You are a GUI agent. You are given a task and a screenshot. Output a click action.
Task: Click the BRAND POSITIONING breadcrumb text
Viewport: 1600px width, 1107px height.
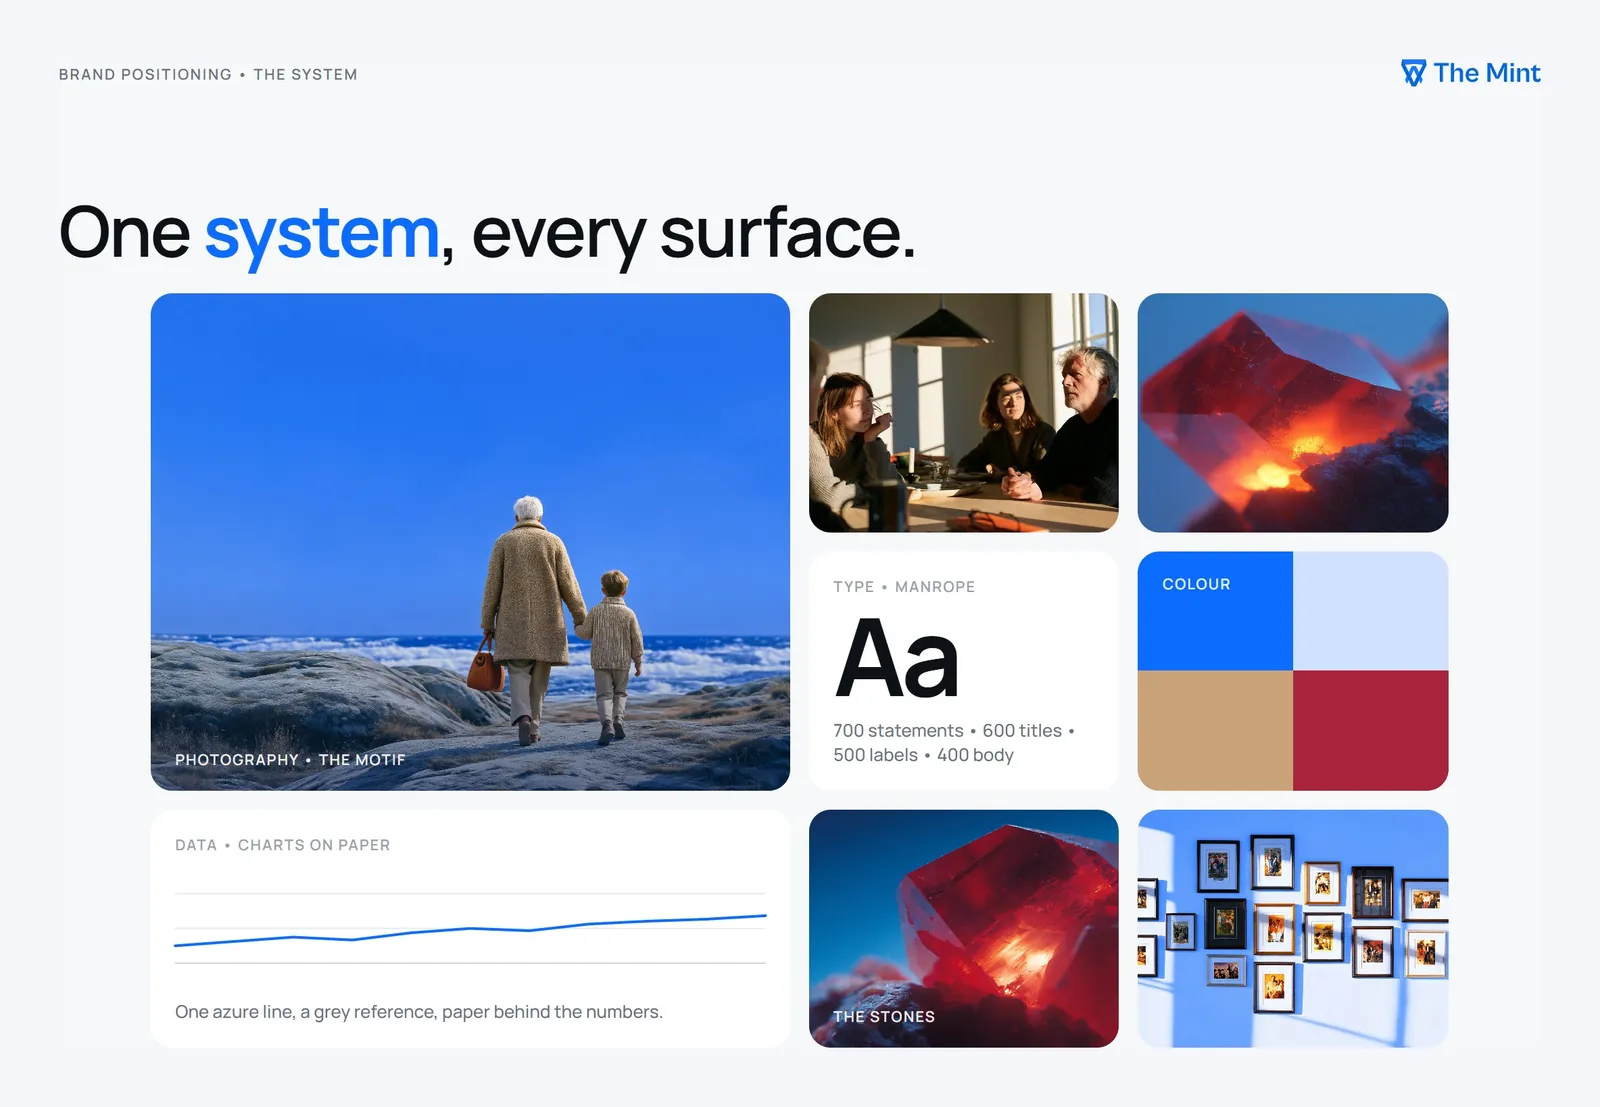[145, 75]
